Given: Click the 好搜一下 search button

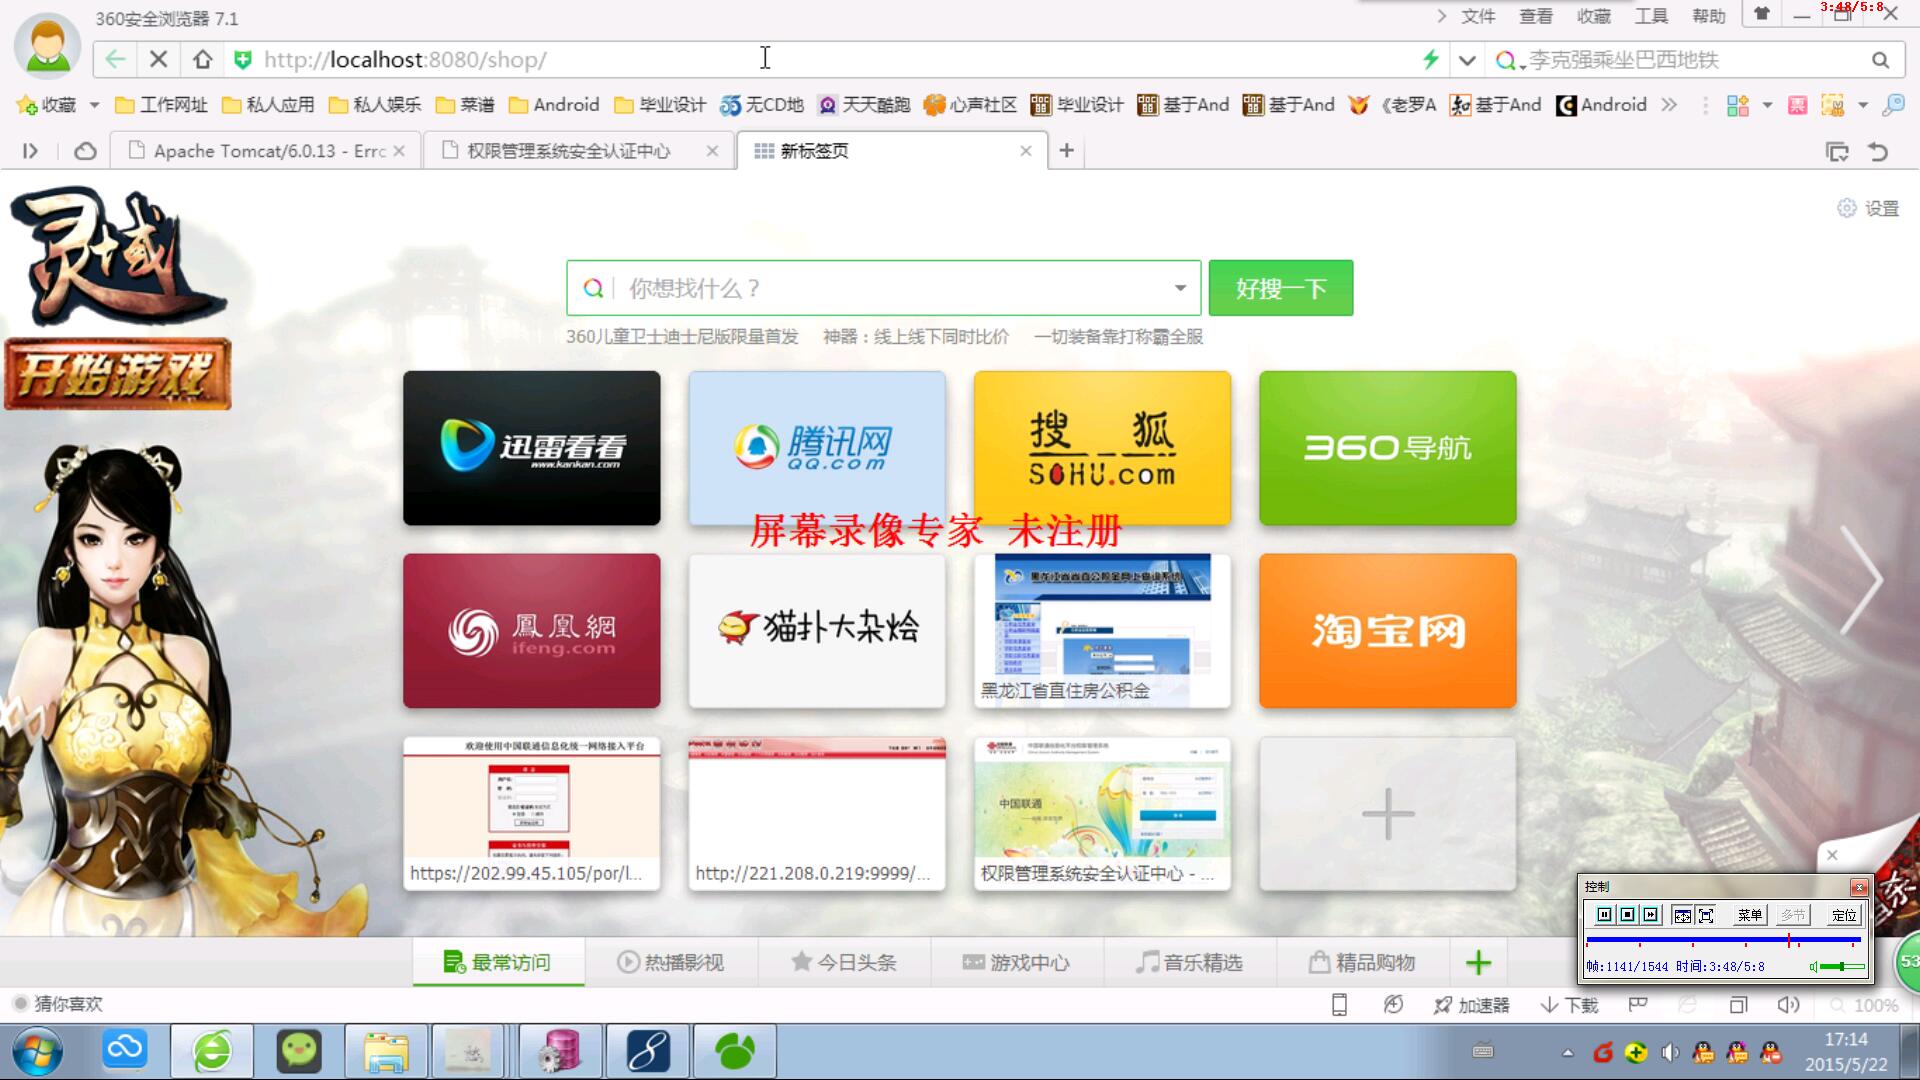Looking at the screenshot, I should [x=1281, y=288].
